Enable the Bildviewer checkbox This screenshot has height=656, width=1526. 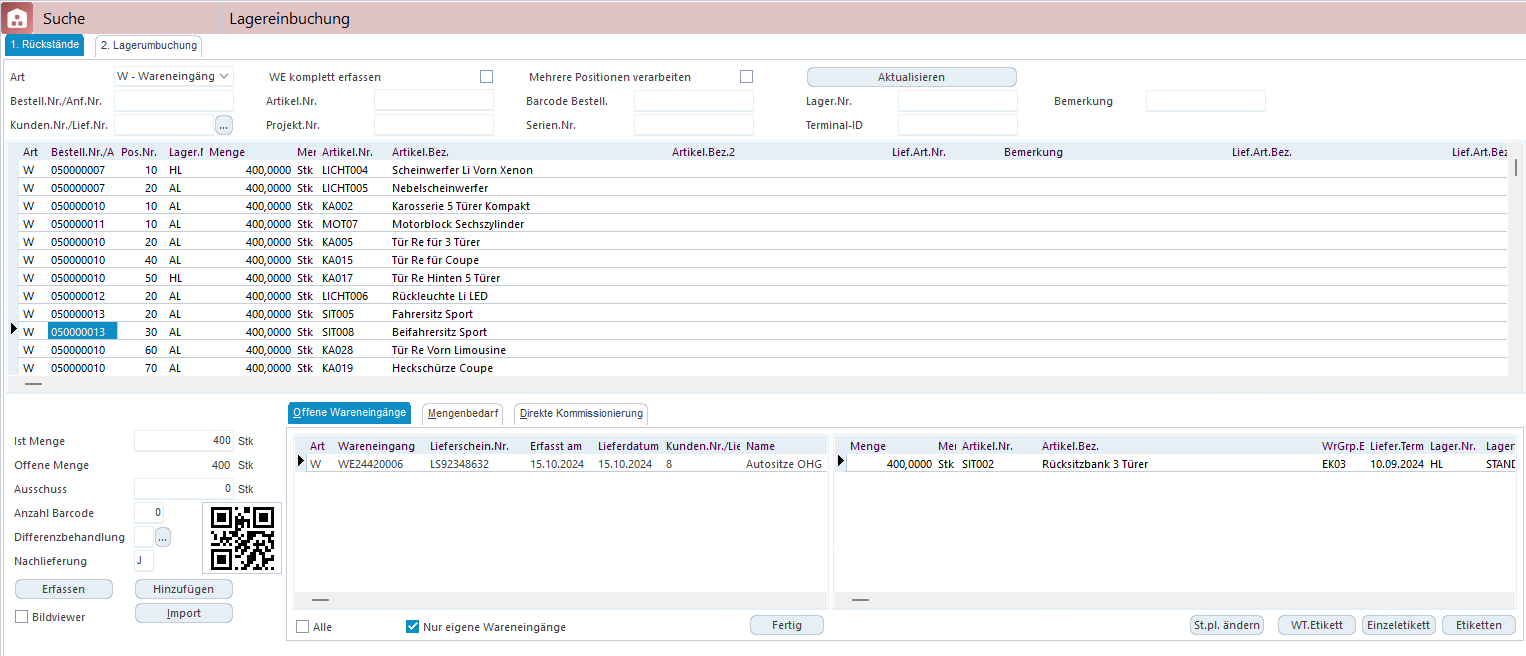click(x=22, y=617)
